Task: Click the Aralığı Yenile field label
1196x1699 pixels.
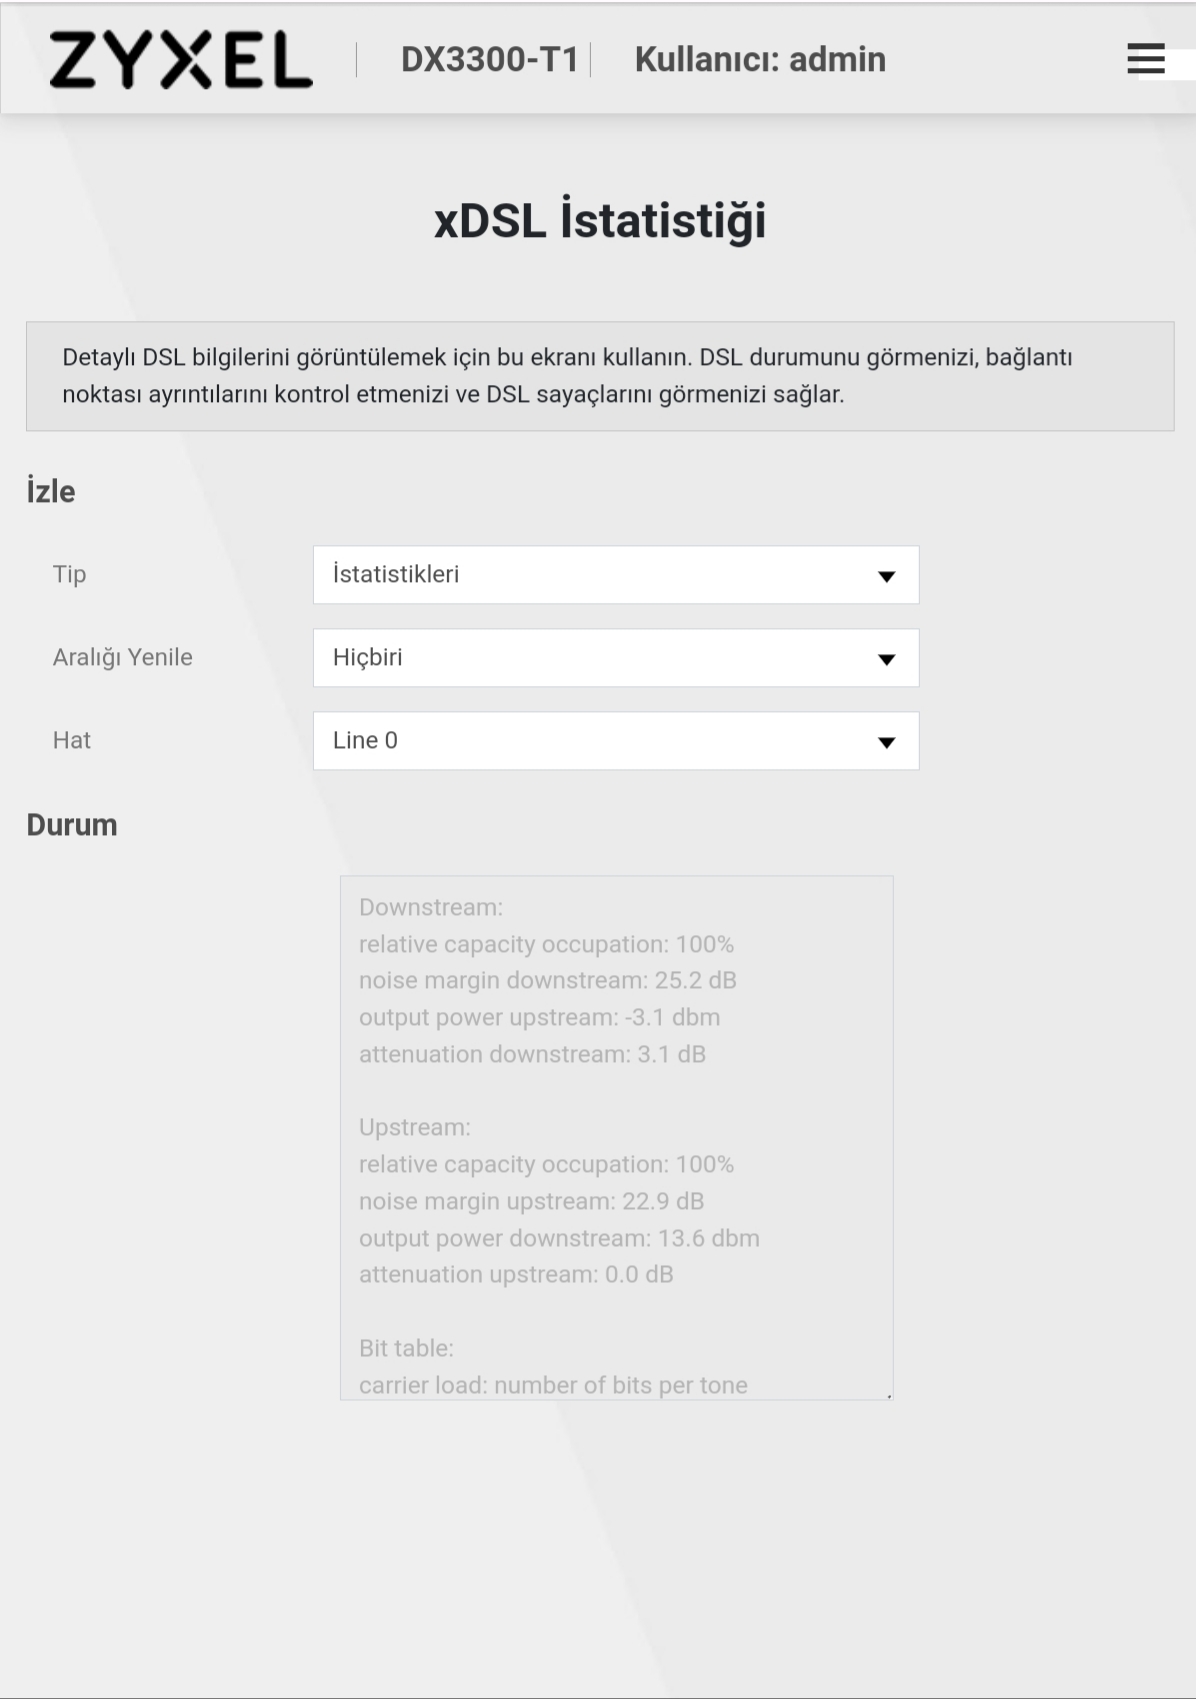Action: click(x=123, y=657)
